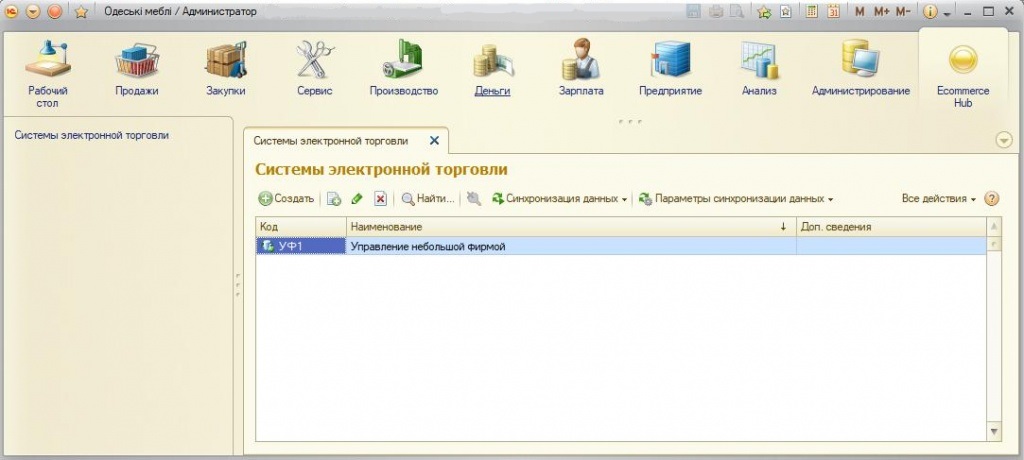The height and width of the screenshot is (460, 1024).
Task: Open the Продажи section
Action: (x=137, y=69)
